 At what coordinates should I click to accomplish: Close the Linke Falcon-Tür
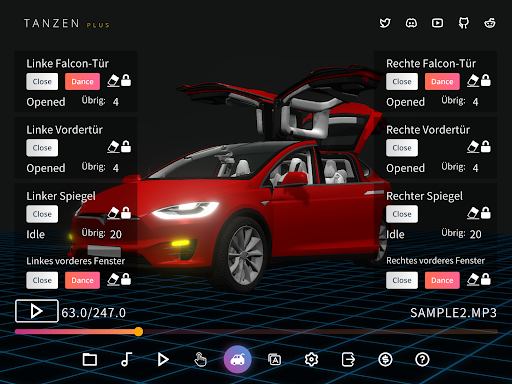pos(42,82)
